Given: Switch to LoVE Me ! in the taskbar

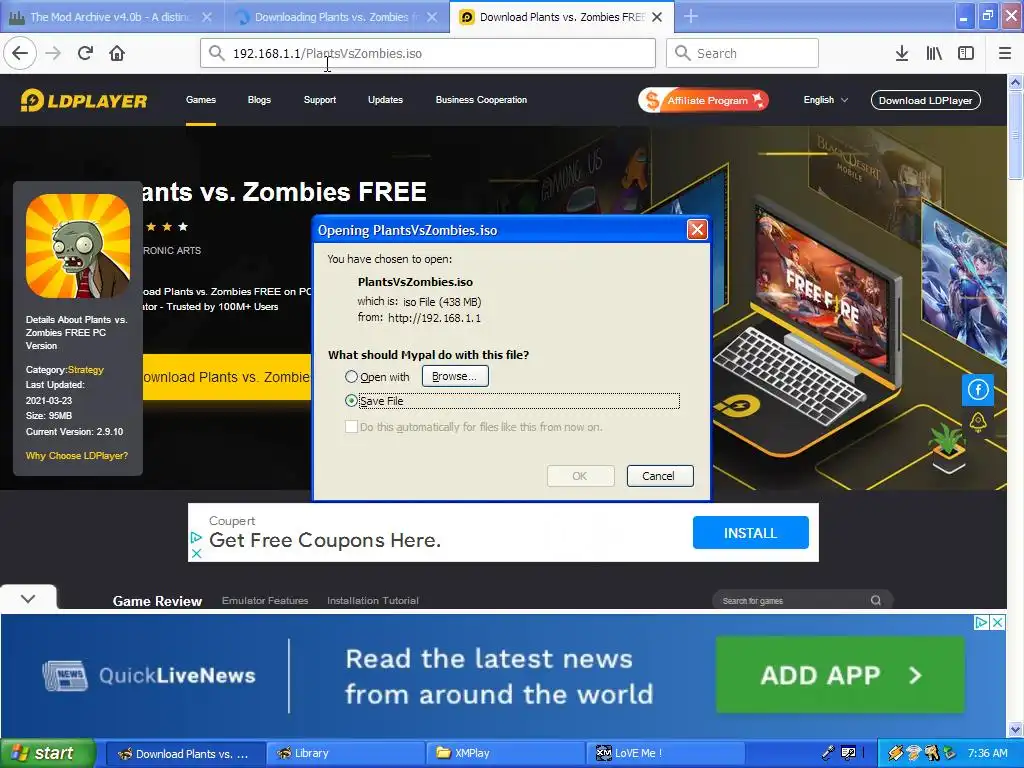Looking at the screenshot, I should coord(666,753).
